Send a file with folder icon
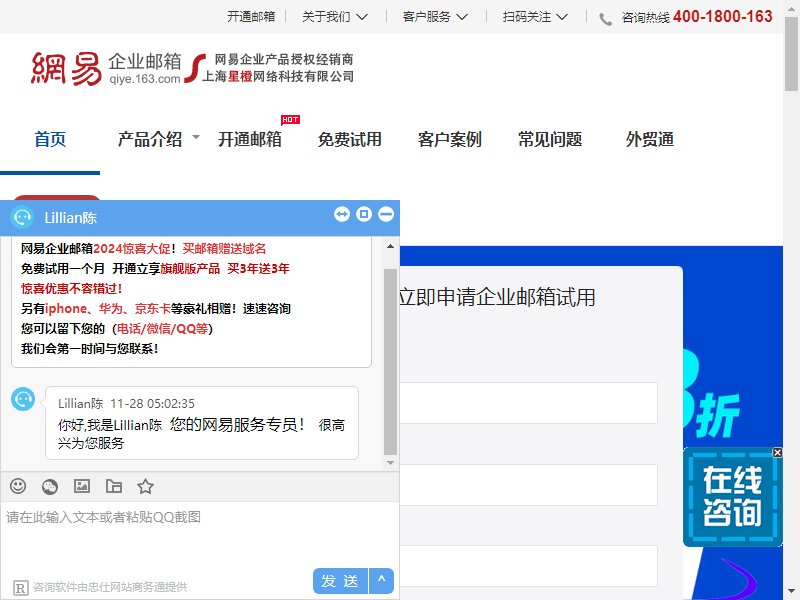 tap(113, 486)
